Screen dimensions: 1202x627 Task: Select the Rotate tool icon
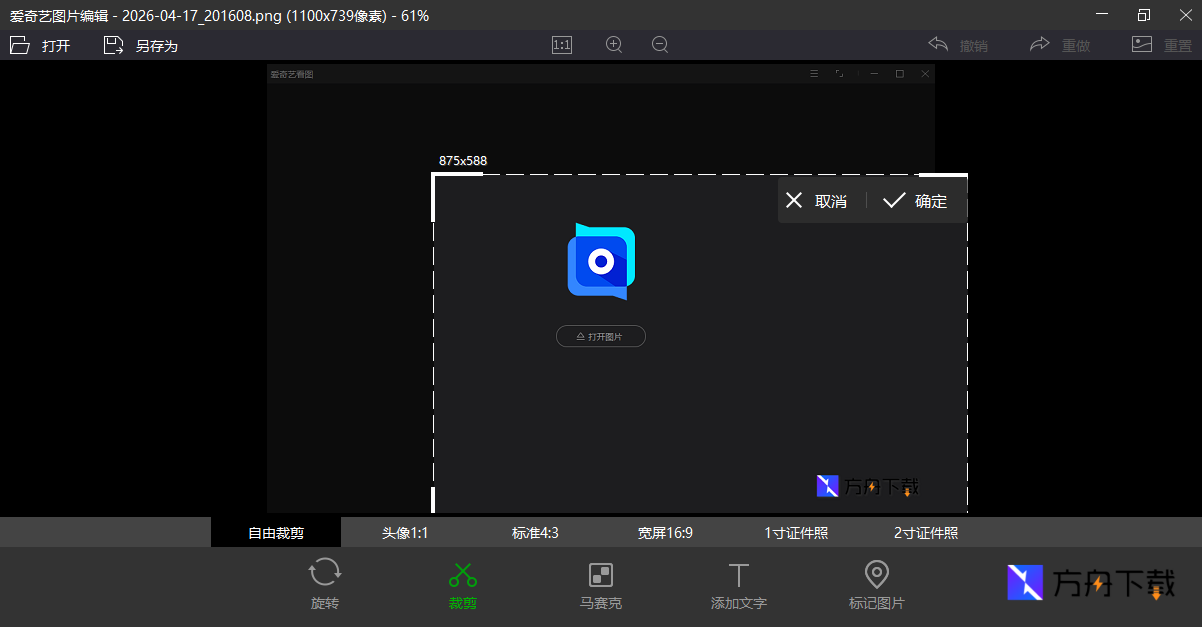[x=324, y=574]
